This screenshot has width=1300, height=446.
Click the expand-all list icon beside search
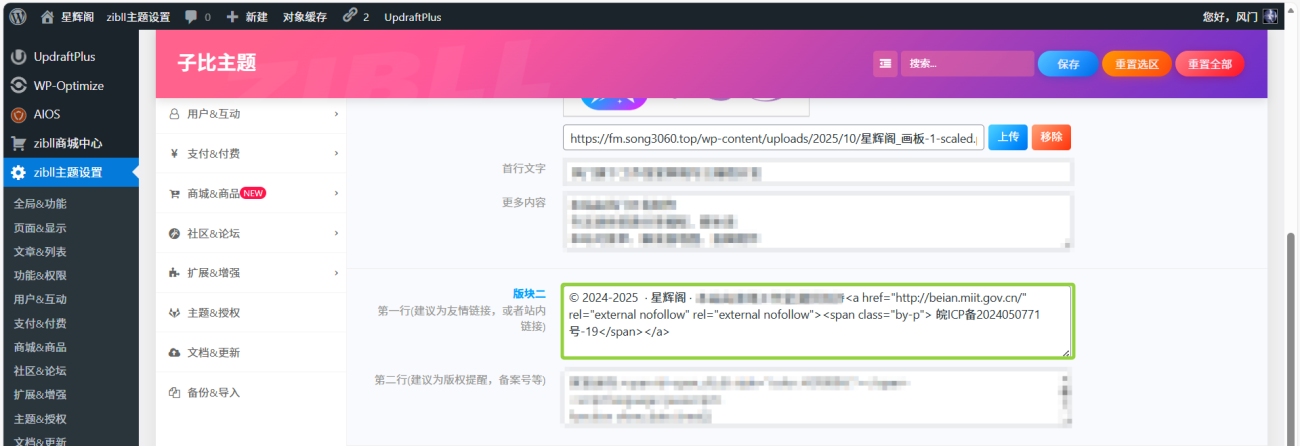(885, 64)
